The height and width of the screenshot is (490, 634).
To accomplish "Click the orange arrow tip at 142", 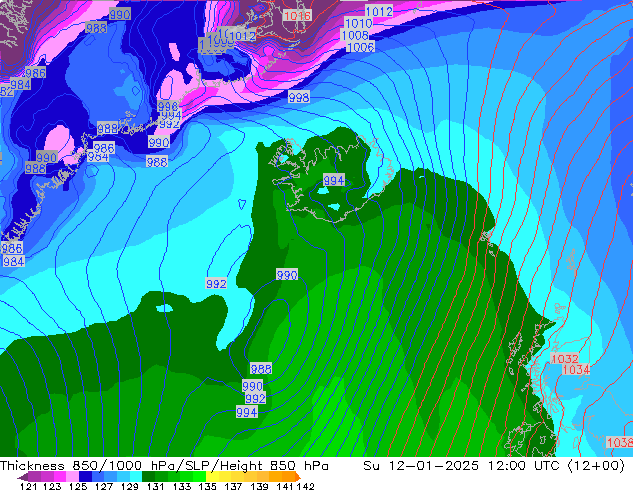I will [298, 476].
